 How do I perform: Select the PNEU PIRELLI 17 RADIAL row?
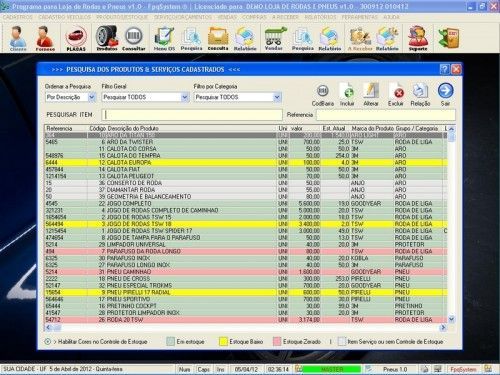tap(246, 292)
